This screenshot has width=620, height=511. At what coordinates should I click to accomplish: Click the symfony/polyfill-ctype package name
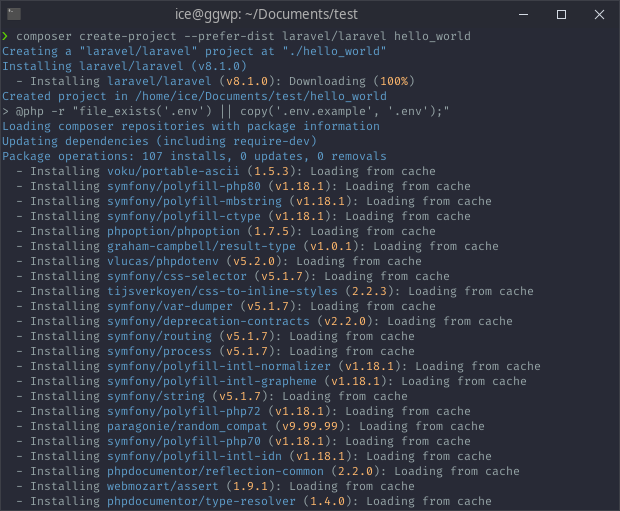pyautogui.click(x=184, y=216)
